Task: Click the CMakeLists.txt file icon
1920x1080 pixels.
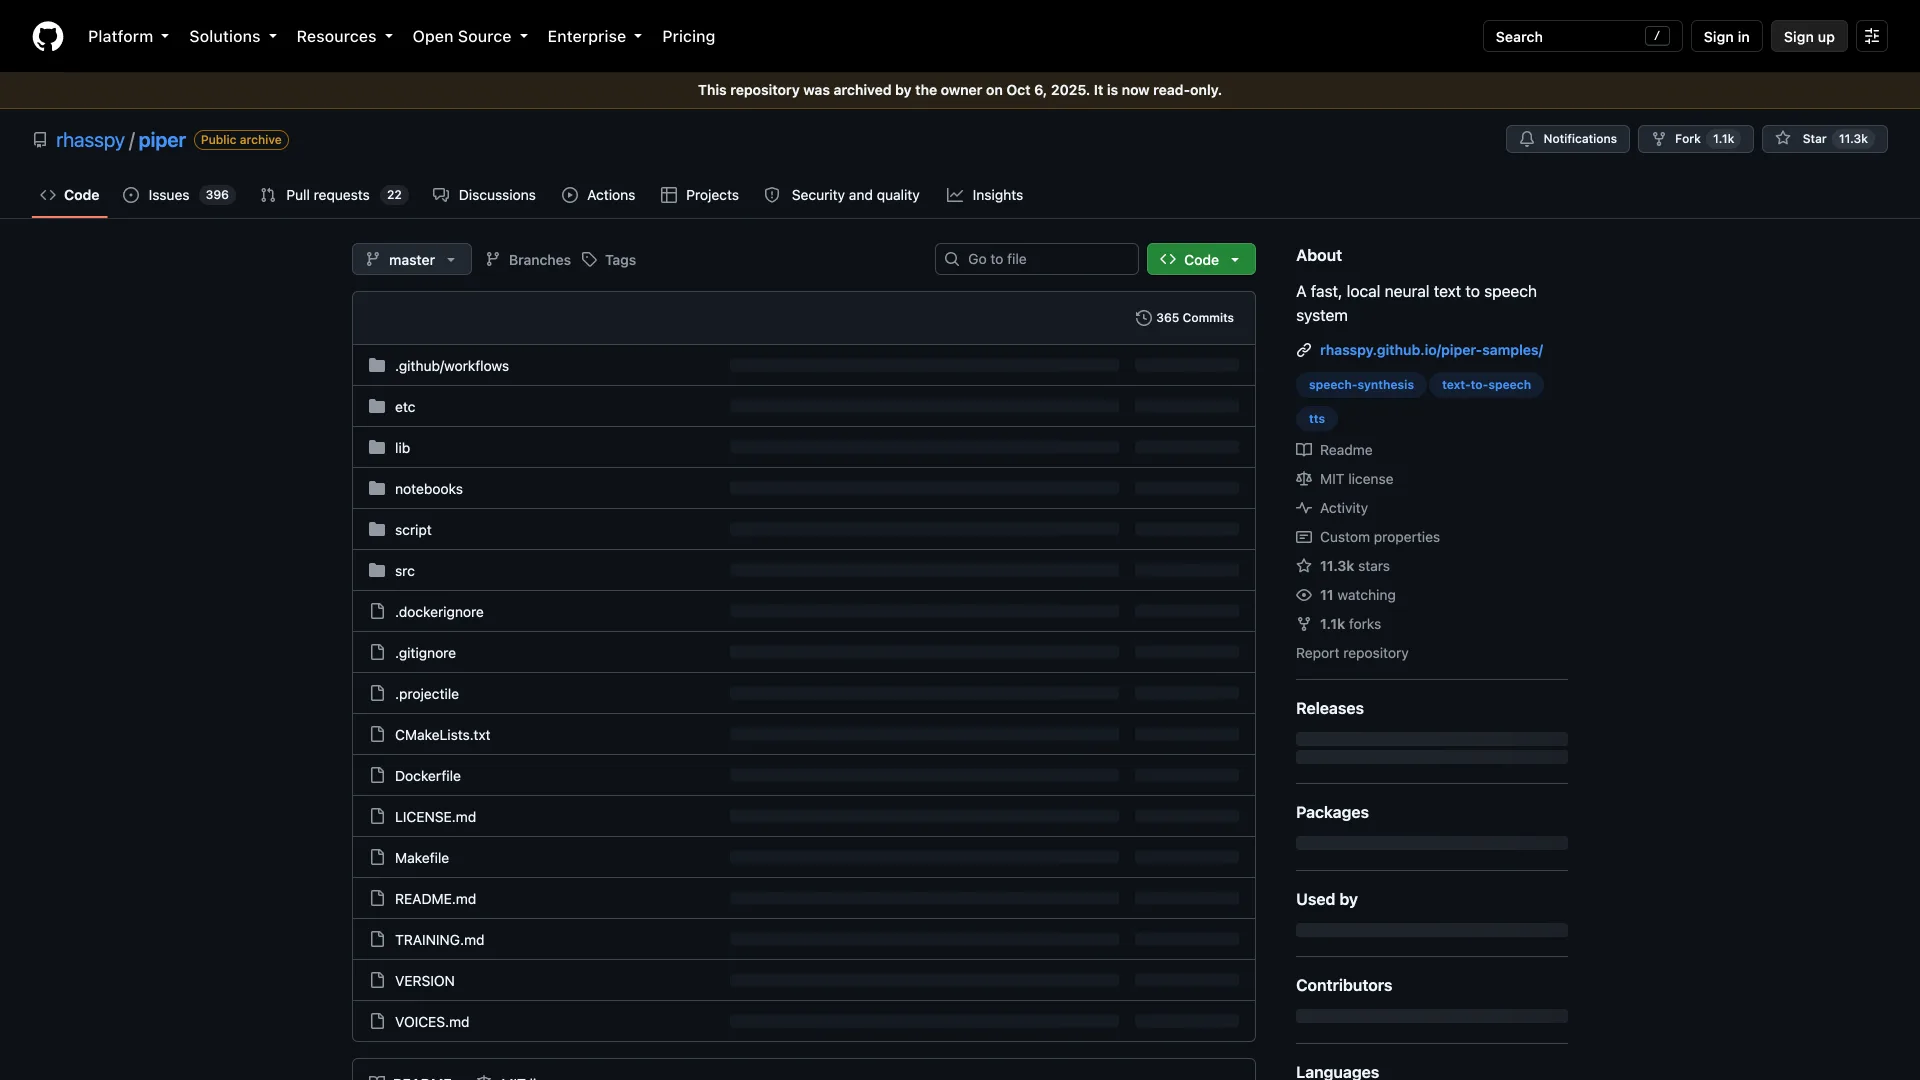Action: coord(377,735)
